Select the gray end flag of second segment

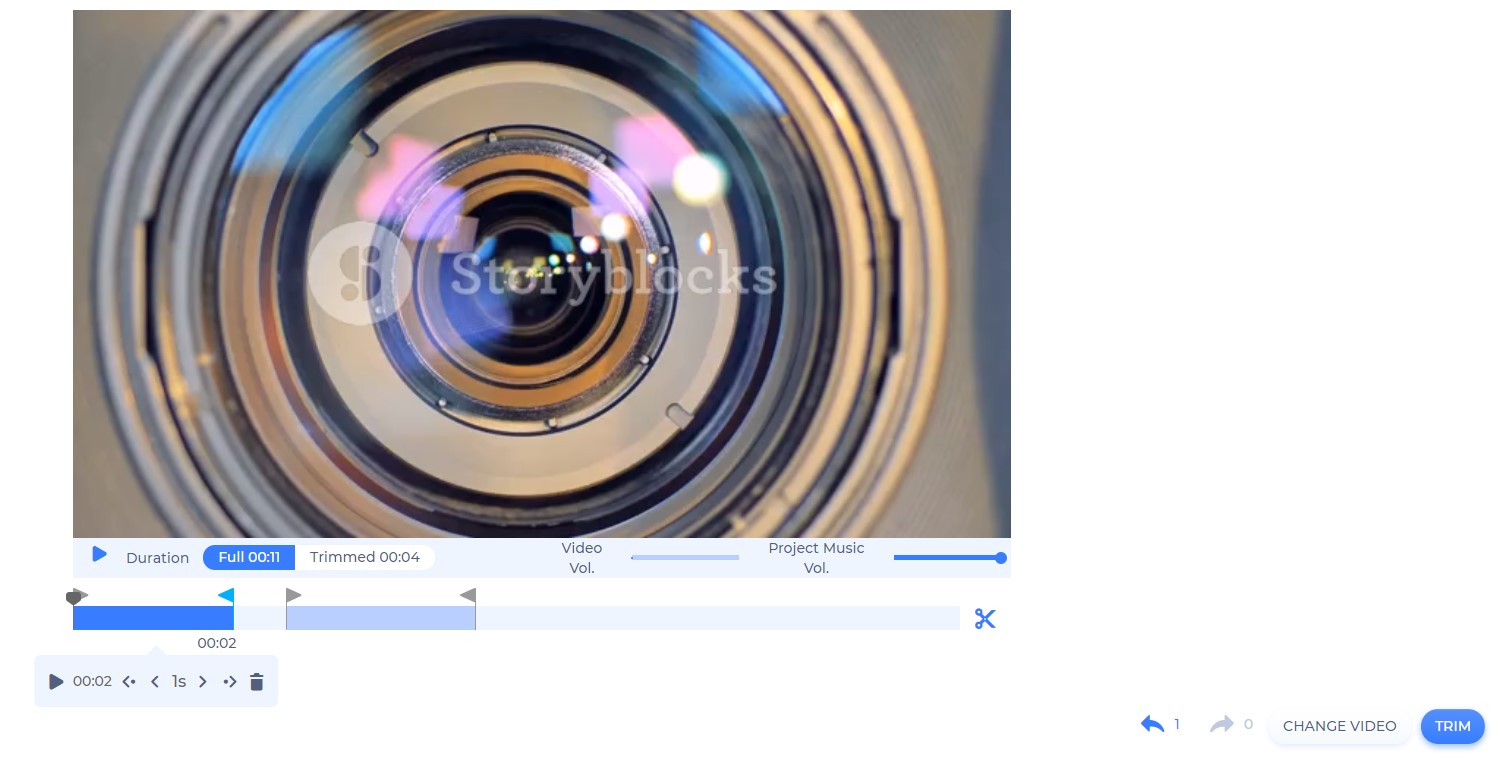coord(468,596)
